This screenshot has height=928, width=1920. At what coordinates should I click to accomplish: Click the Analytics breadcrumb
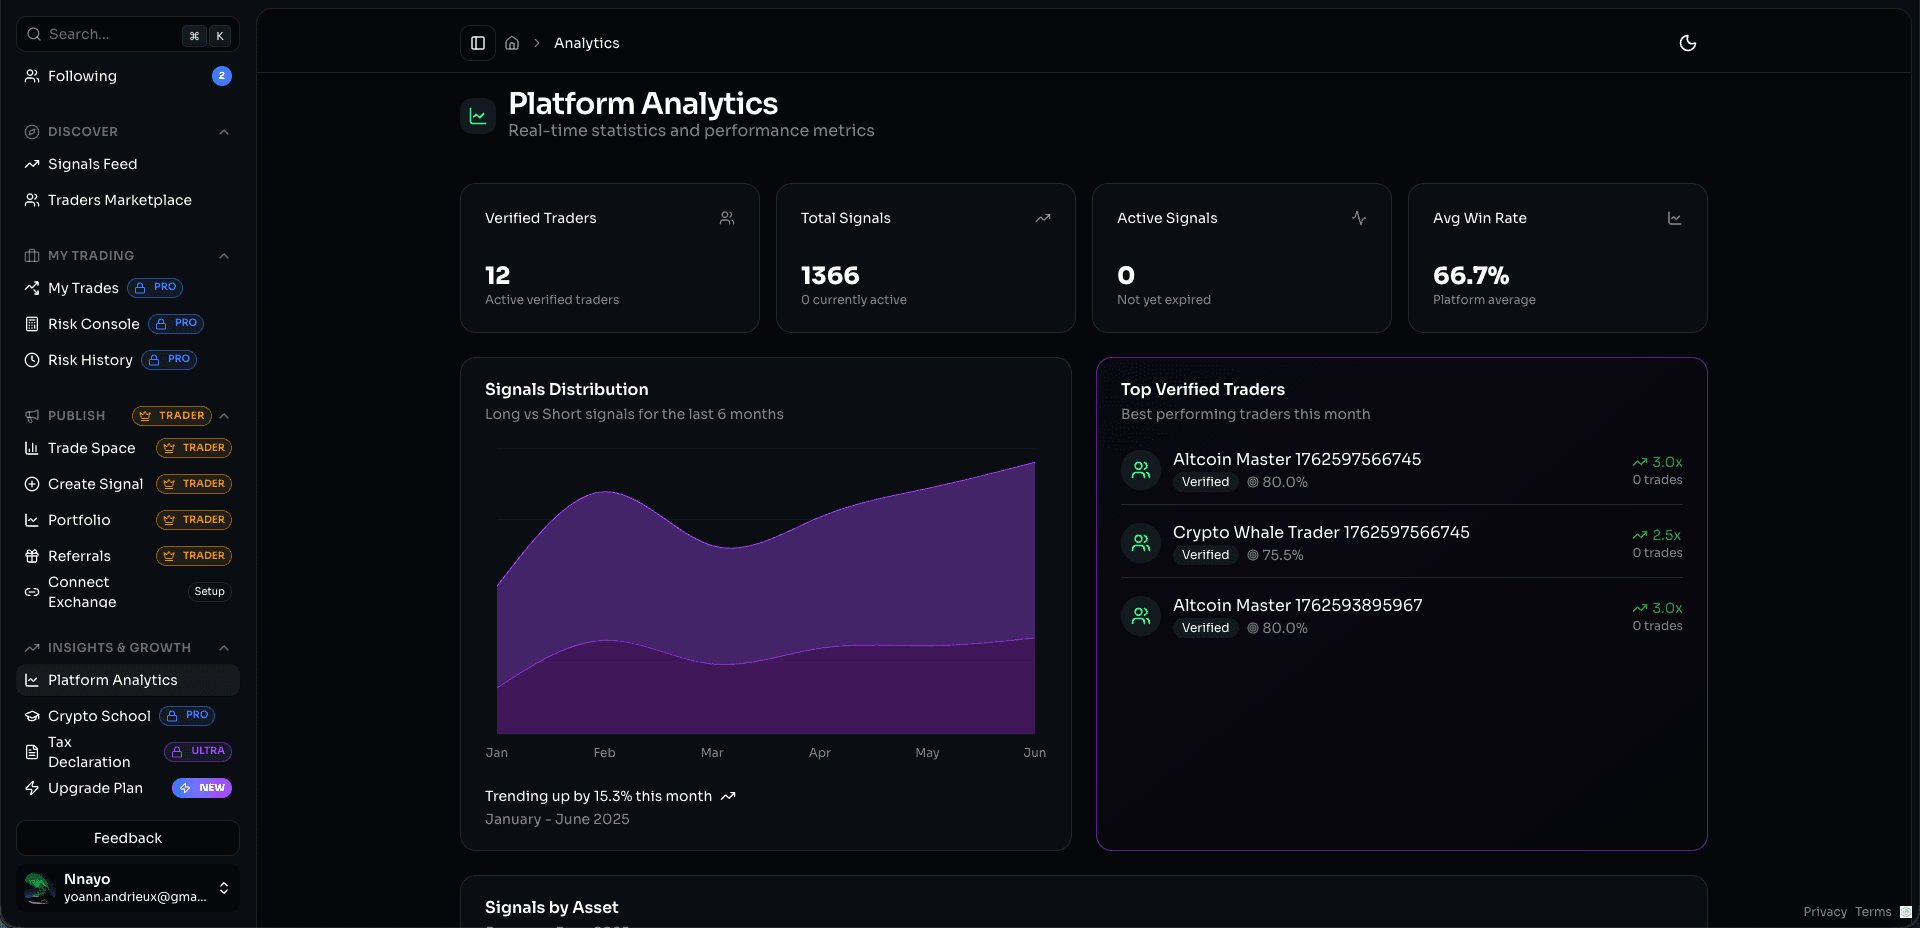pos(587,43)
